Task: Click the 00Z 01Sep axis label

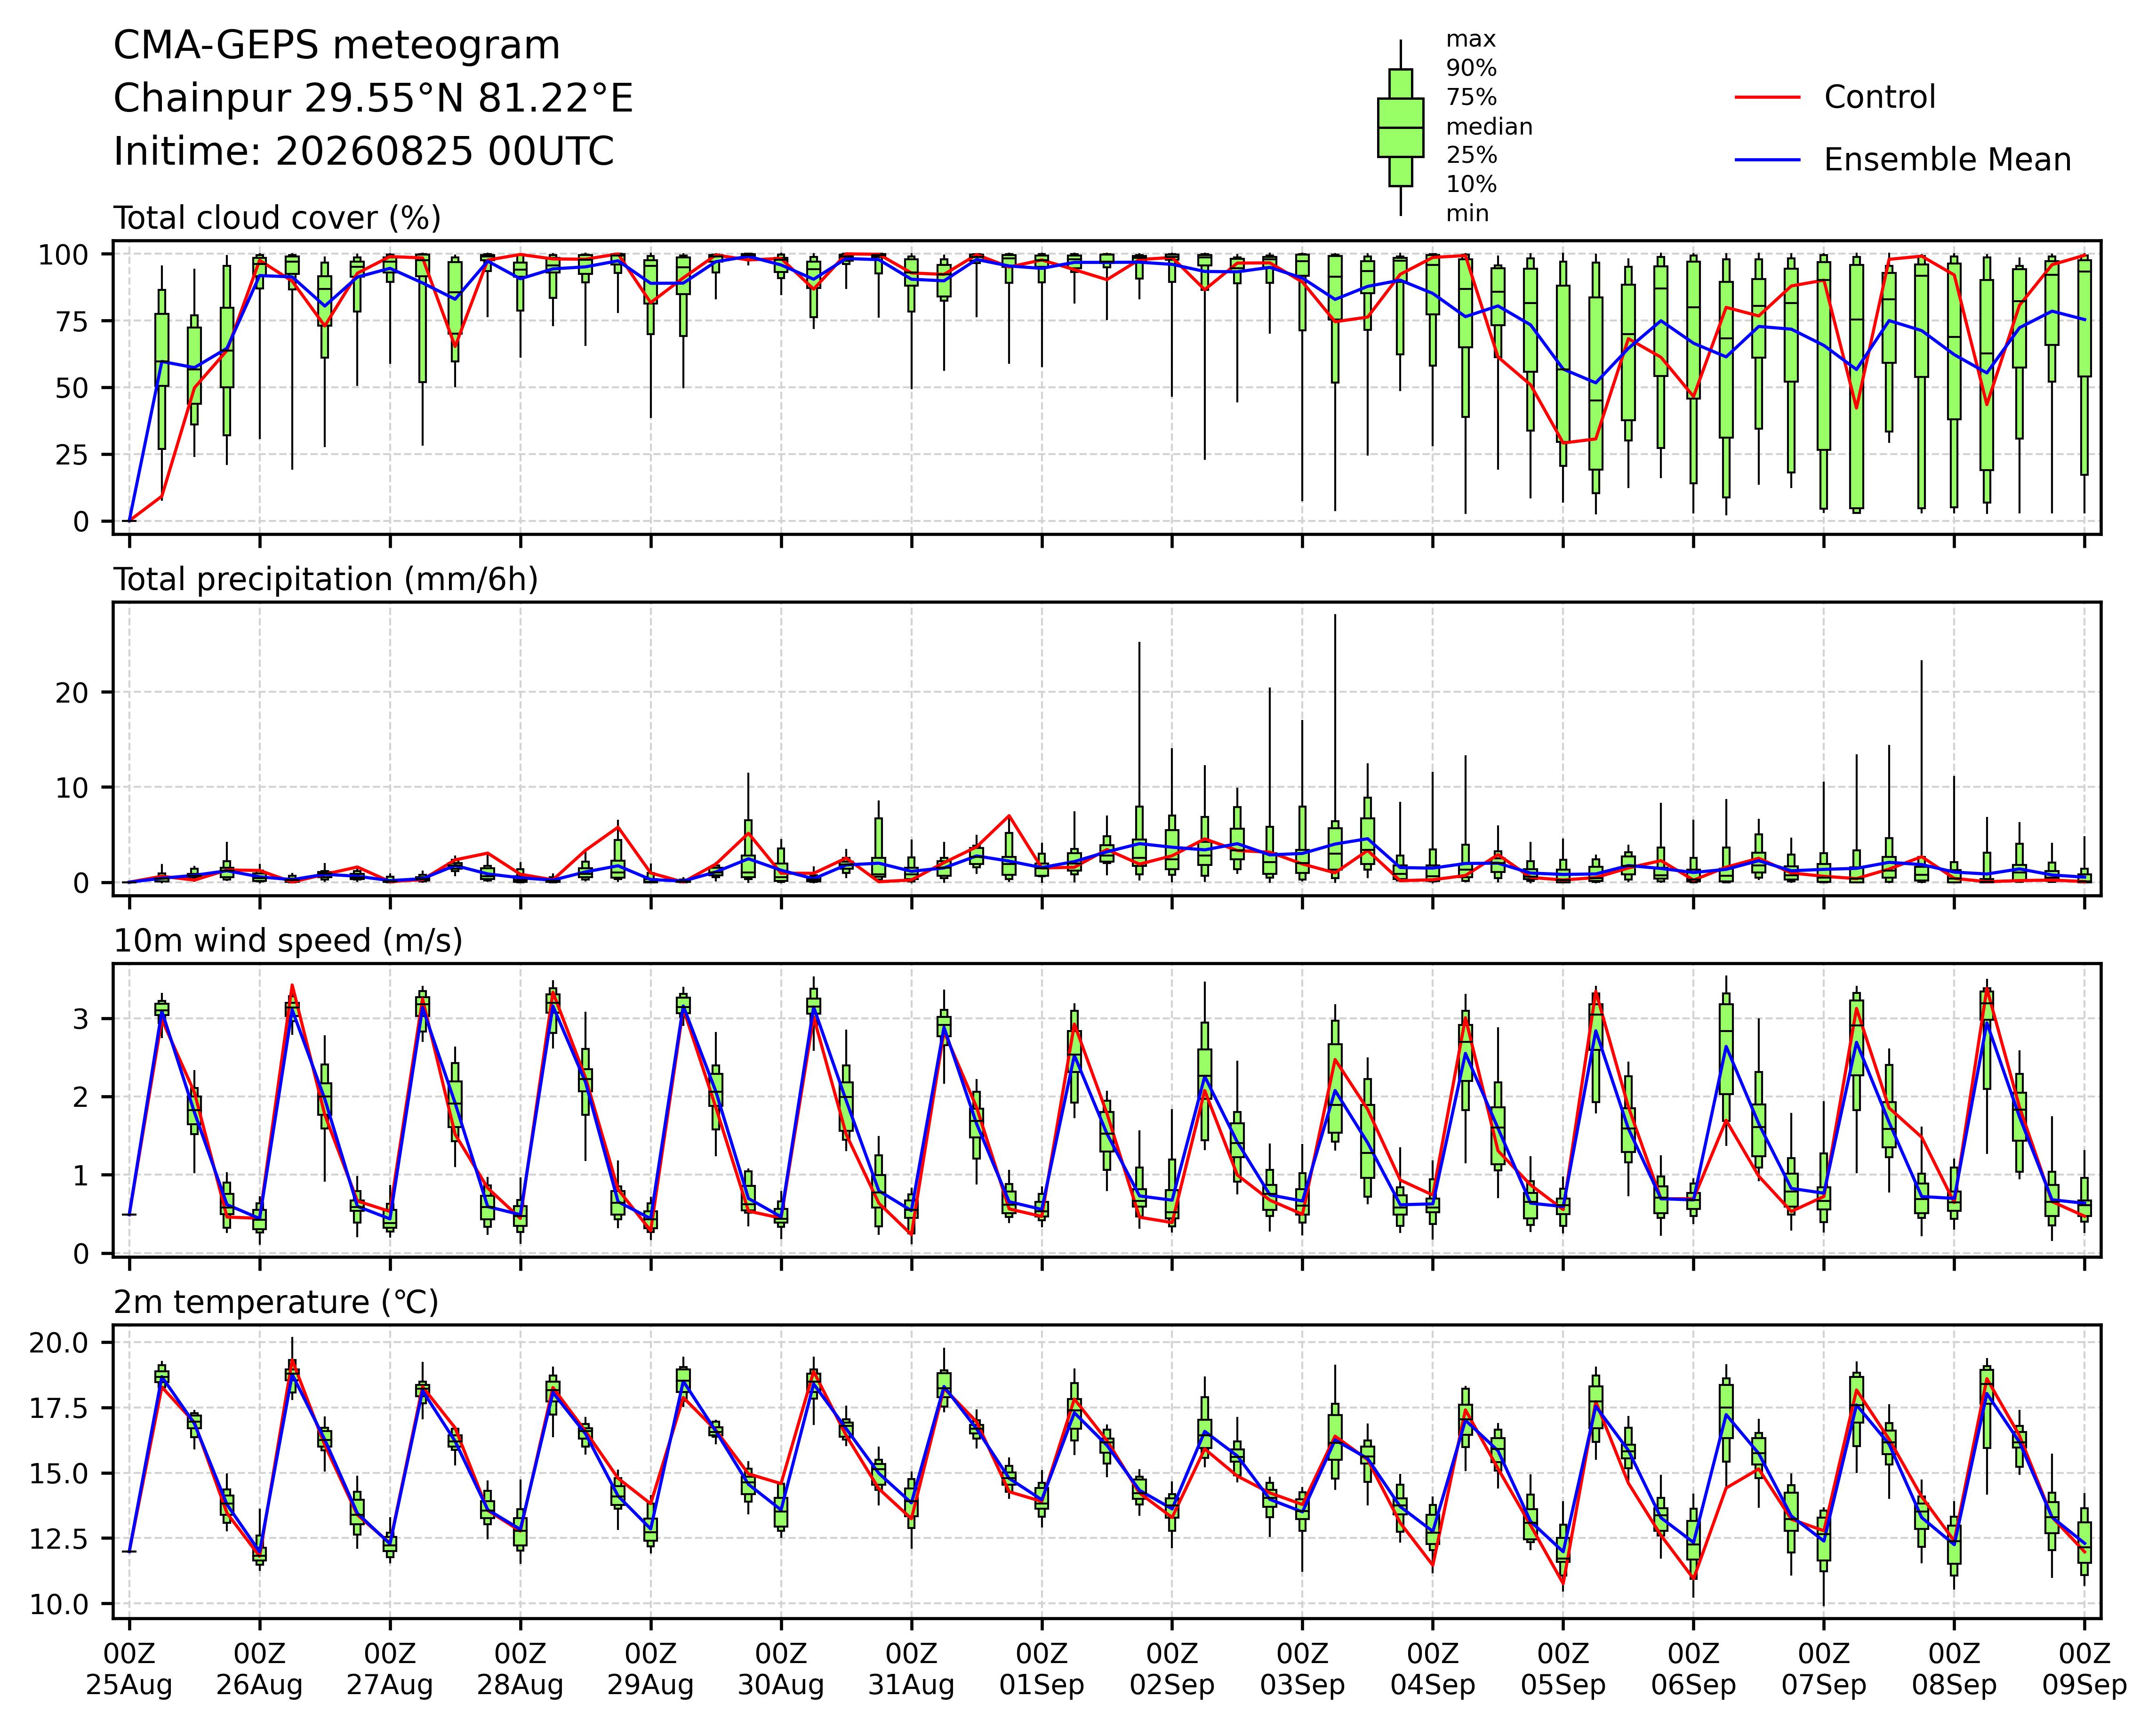Action: click(1042, 1669)
